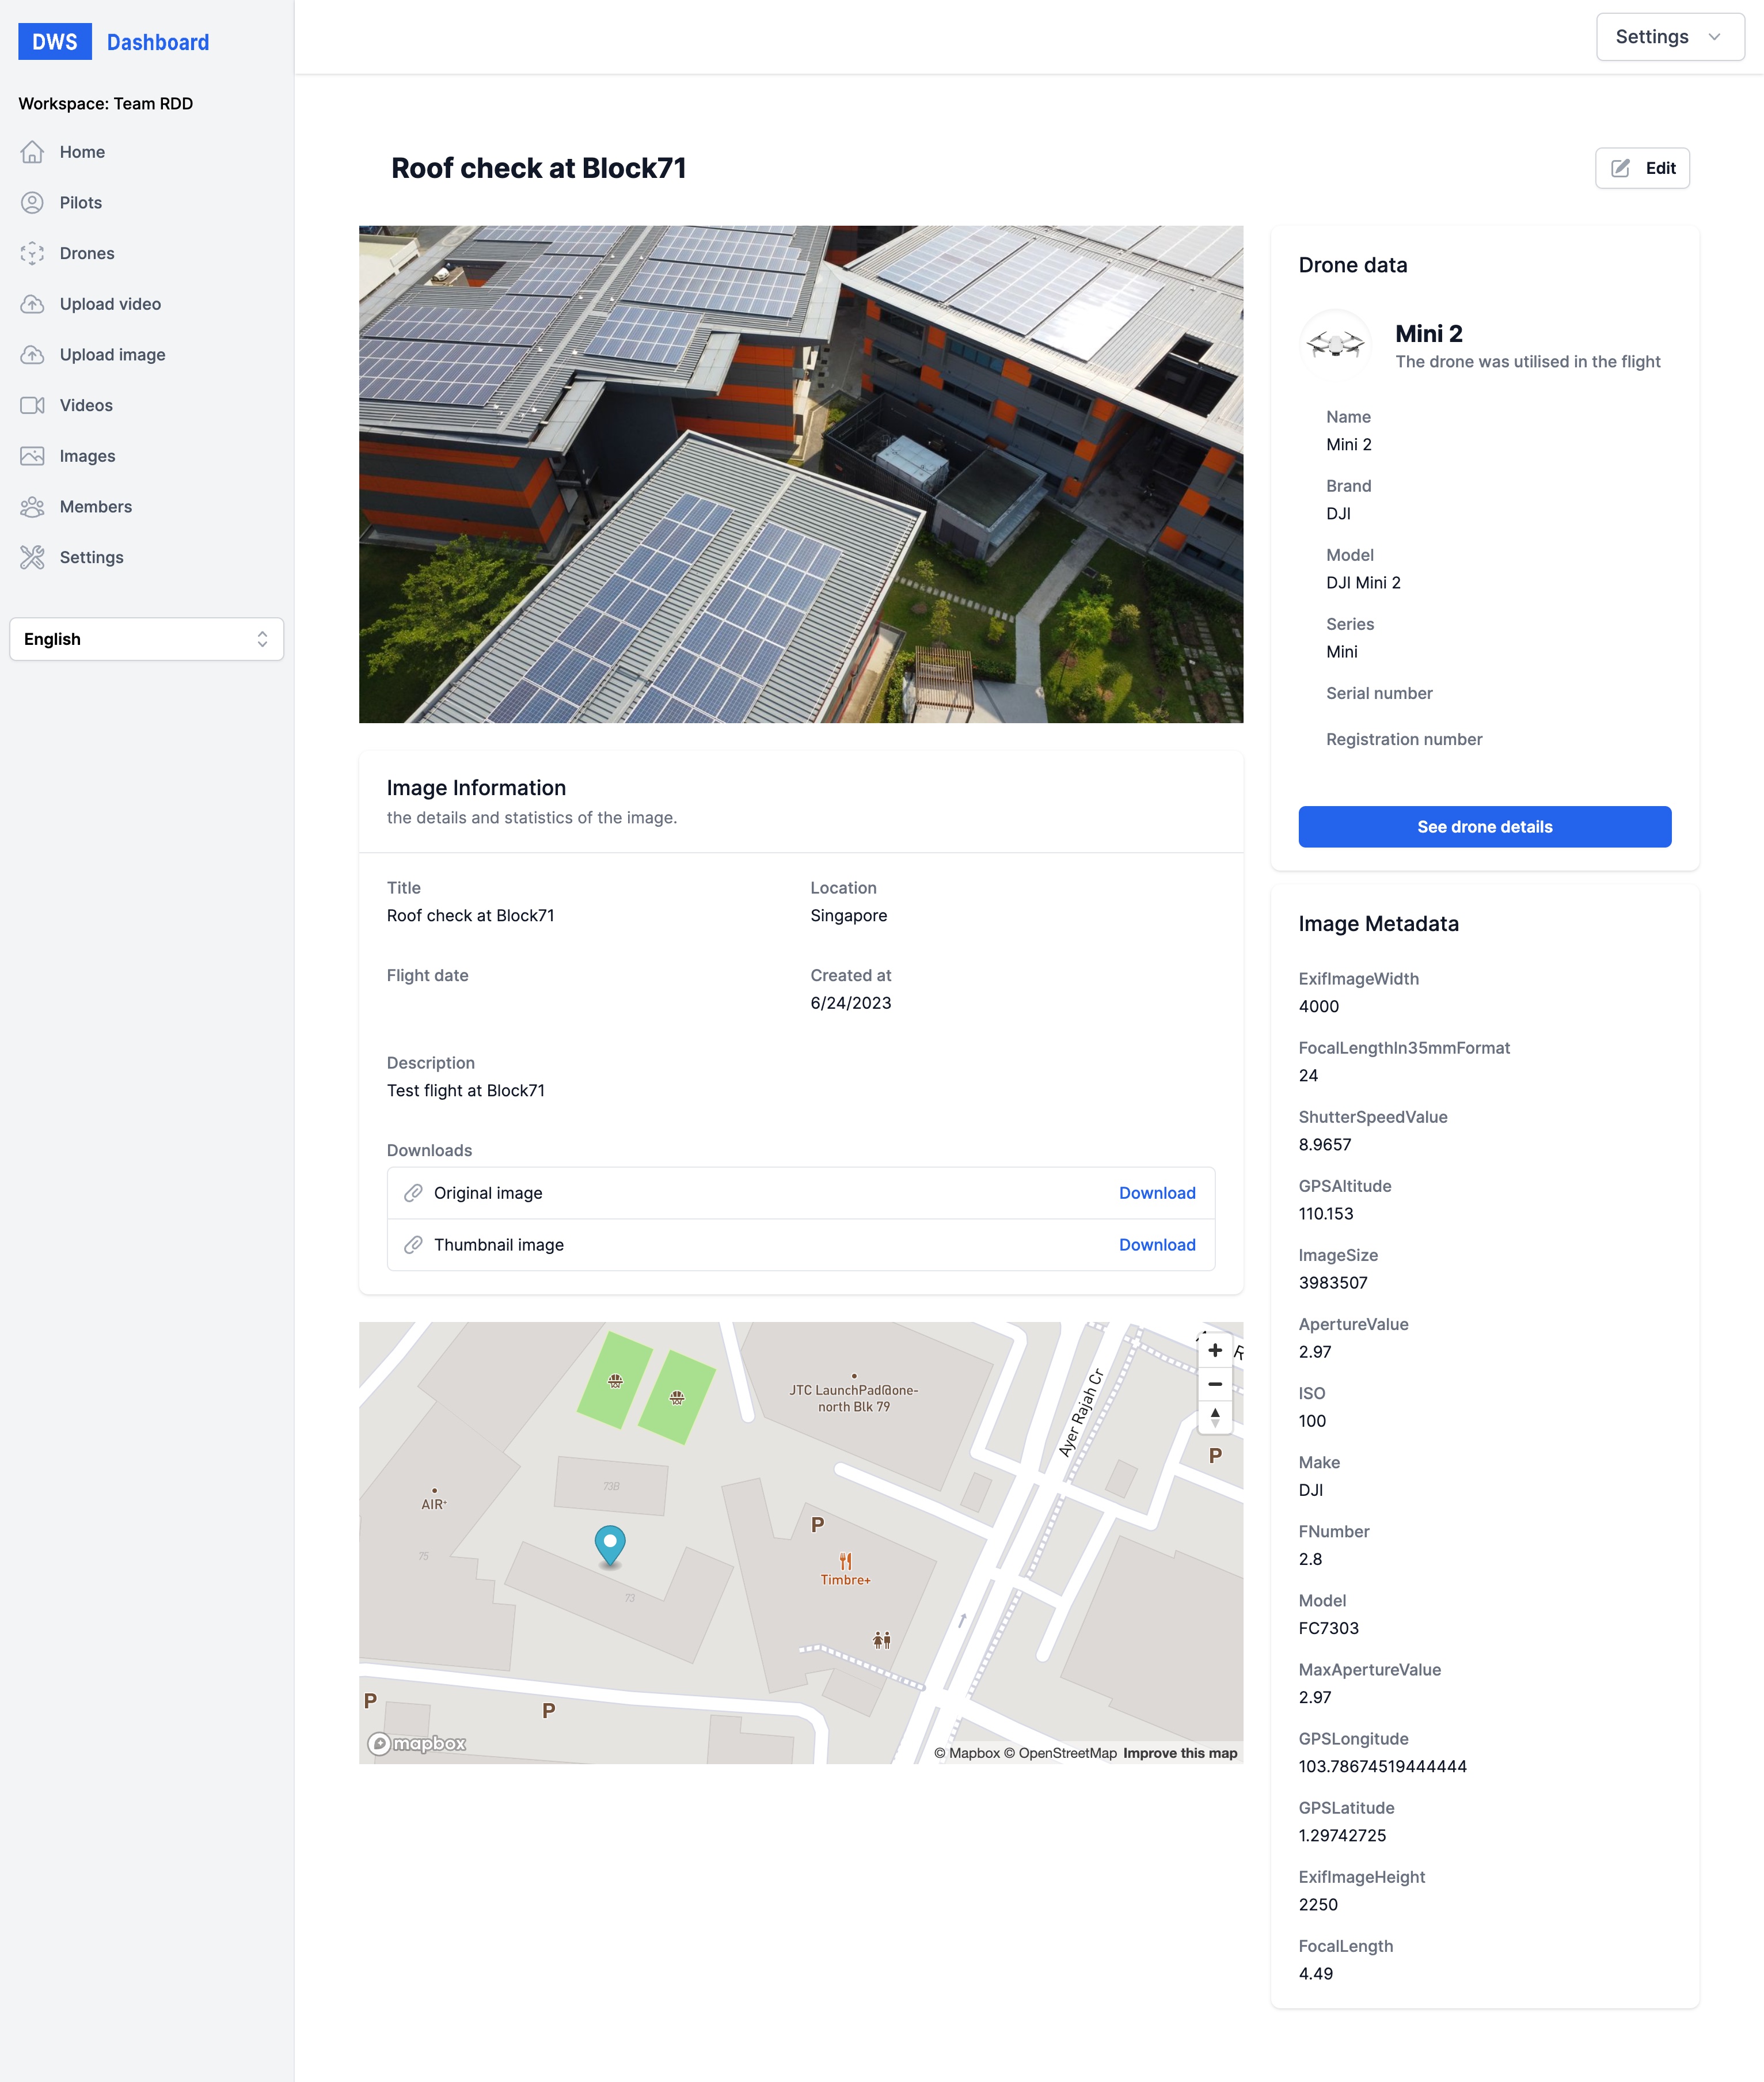Open the Settings dropdown in top bar

click(1669, 37)
